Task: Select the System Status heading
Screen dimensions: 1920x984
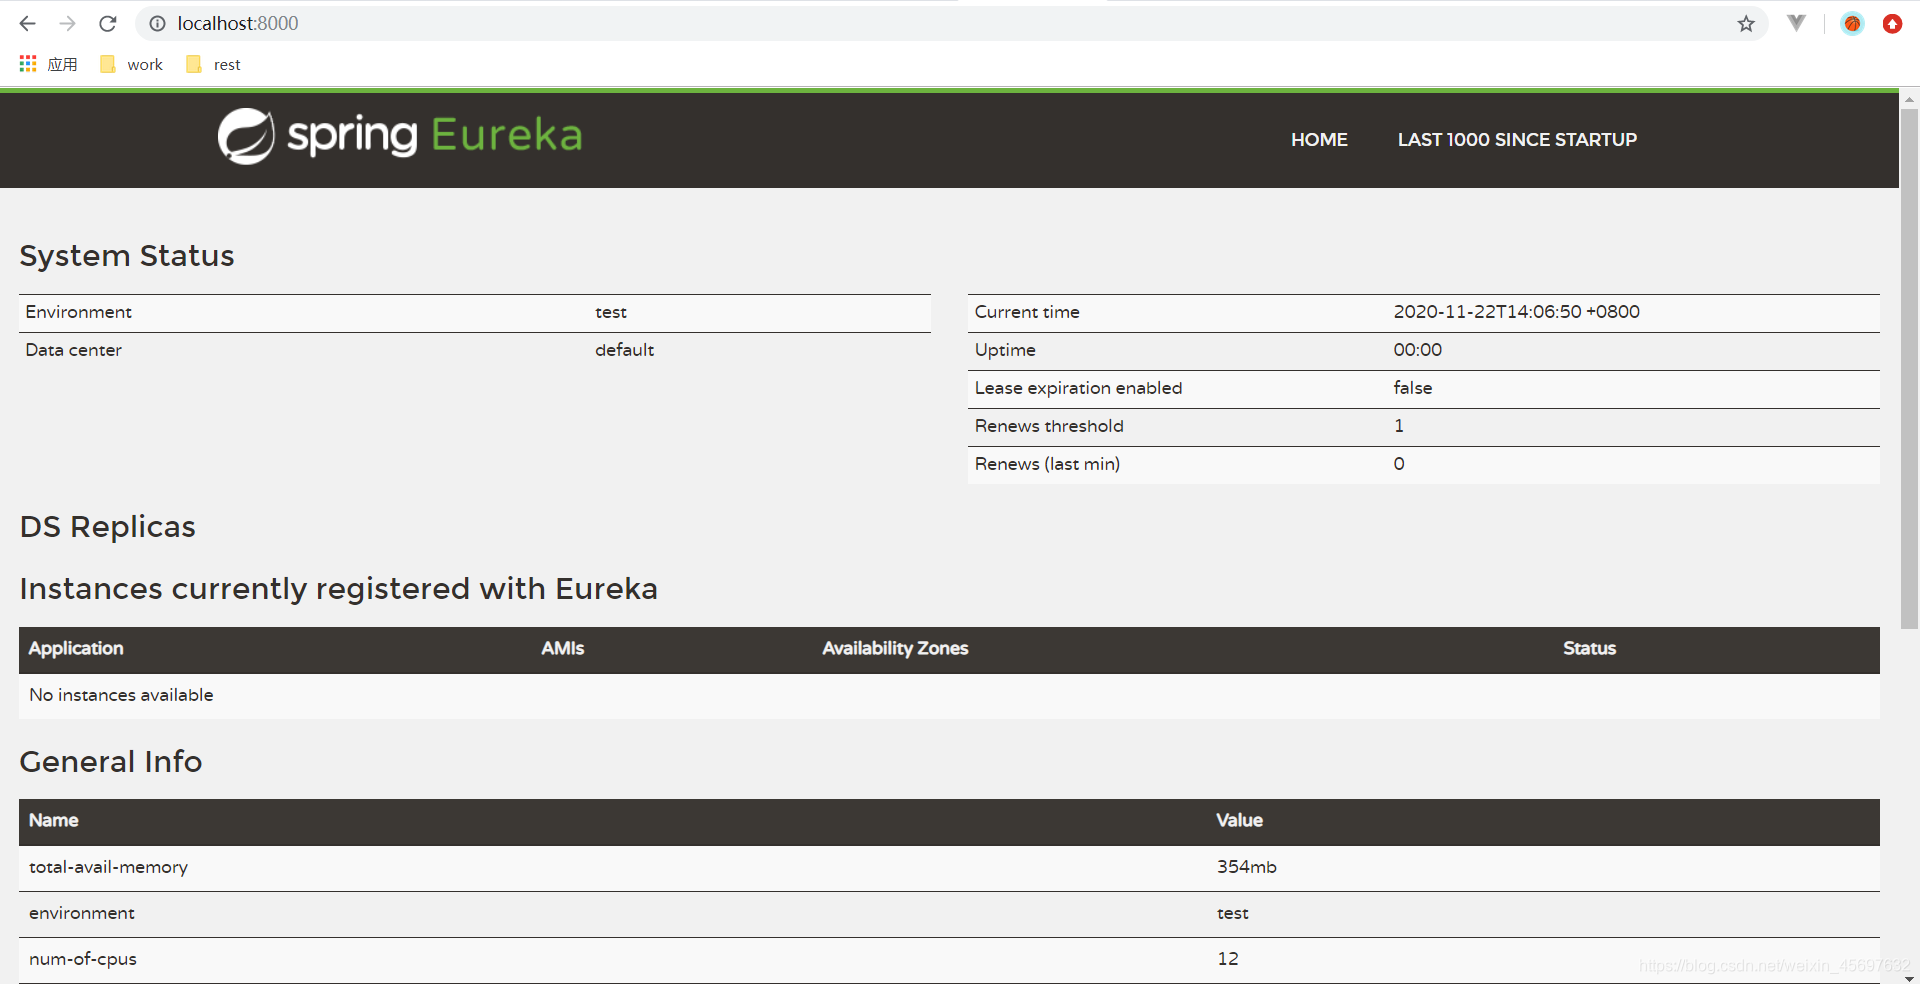Action: pos(127,256)
